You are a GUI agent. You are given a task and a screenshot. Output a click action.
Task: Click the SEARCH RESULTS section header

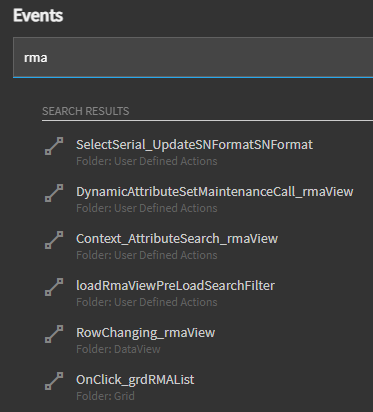click(x=86, y=111)
